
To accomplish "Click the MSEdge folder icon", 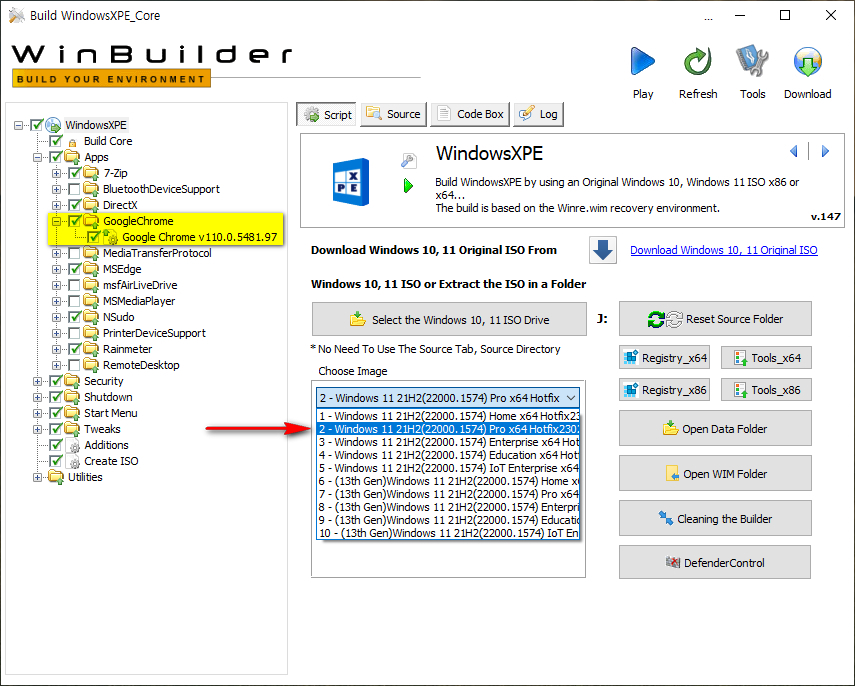I will pyautogui.click(x=91, y=269).
